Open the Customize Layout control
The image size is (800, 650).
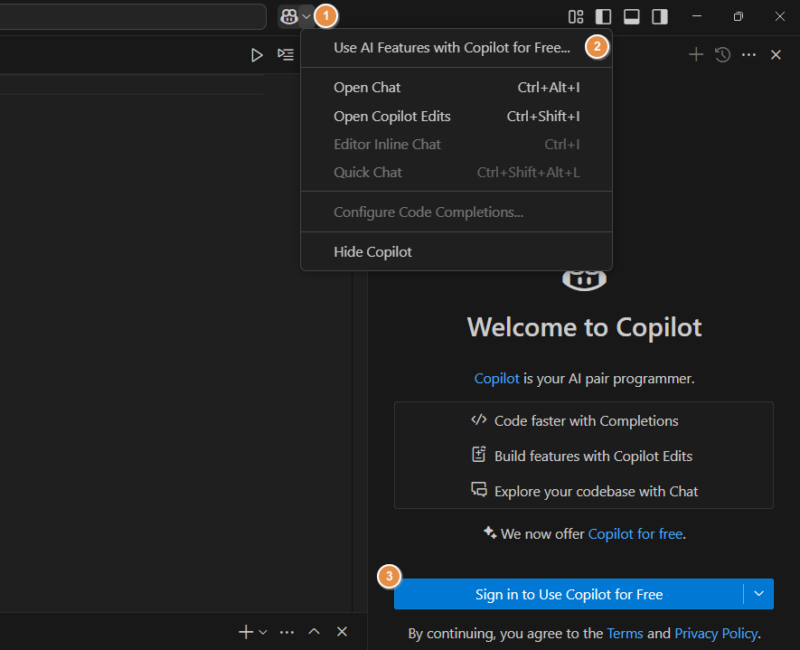point(575,16)
